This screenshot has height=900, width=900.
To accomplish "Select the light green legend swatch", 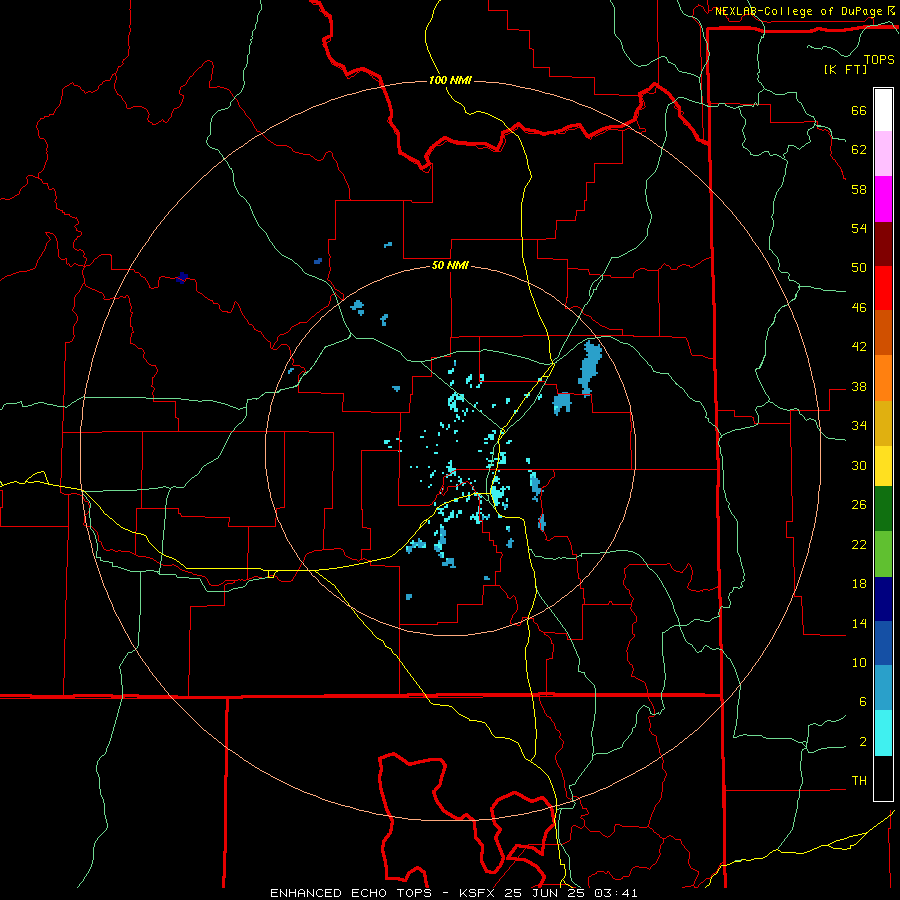I will (x=883, y=554).
